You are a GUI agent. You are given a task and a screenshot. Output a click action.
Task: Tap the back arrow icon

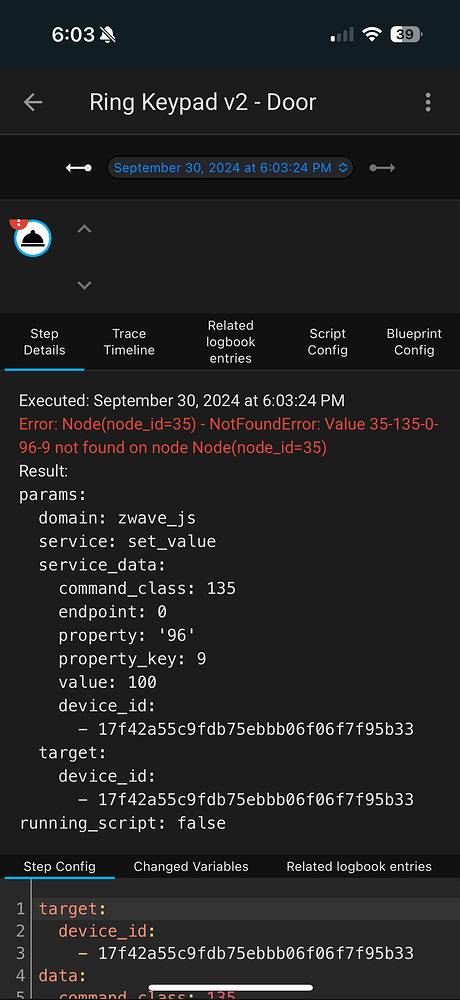coord(33,102)
